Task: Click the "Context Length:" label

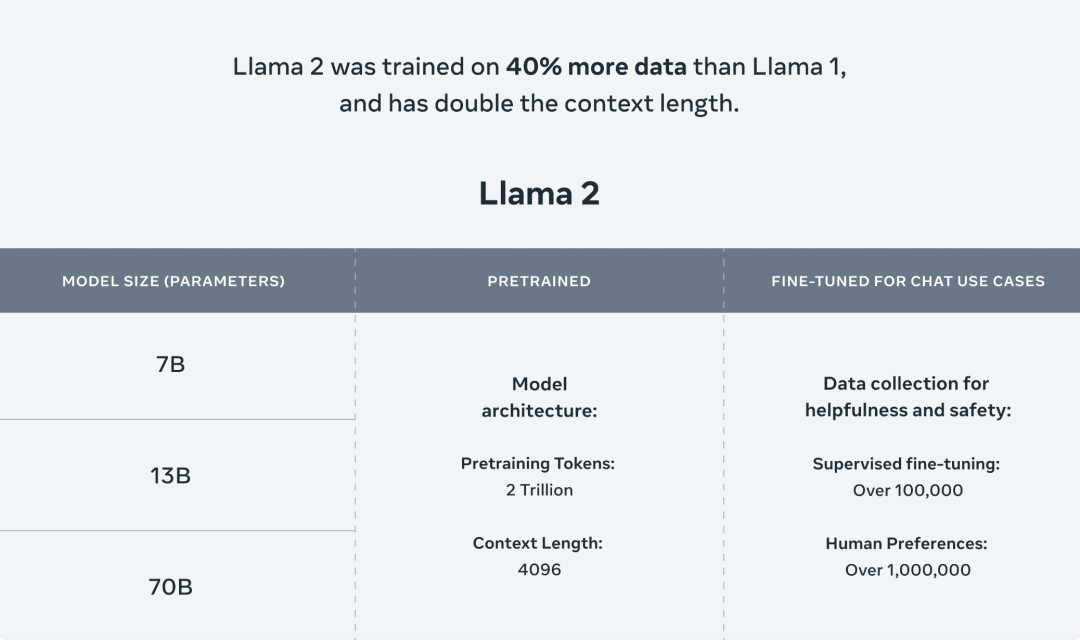Action: [538, 543]
